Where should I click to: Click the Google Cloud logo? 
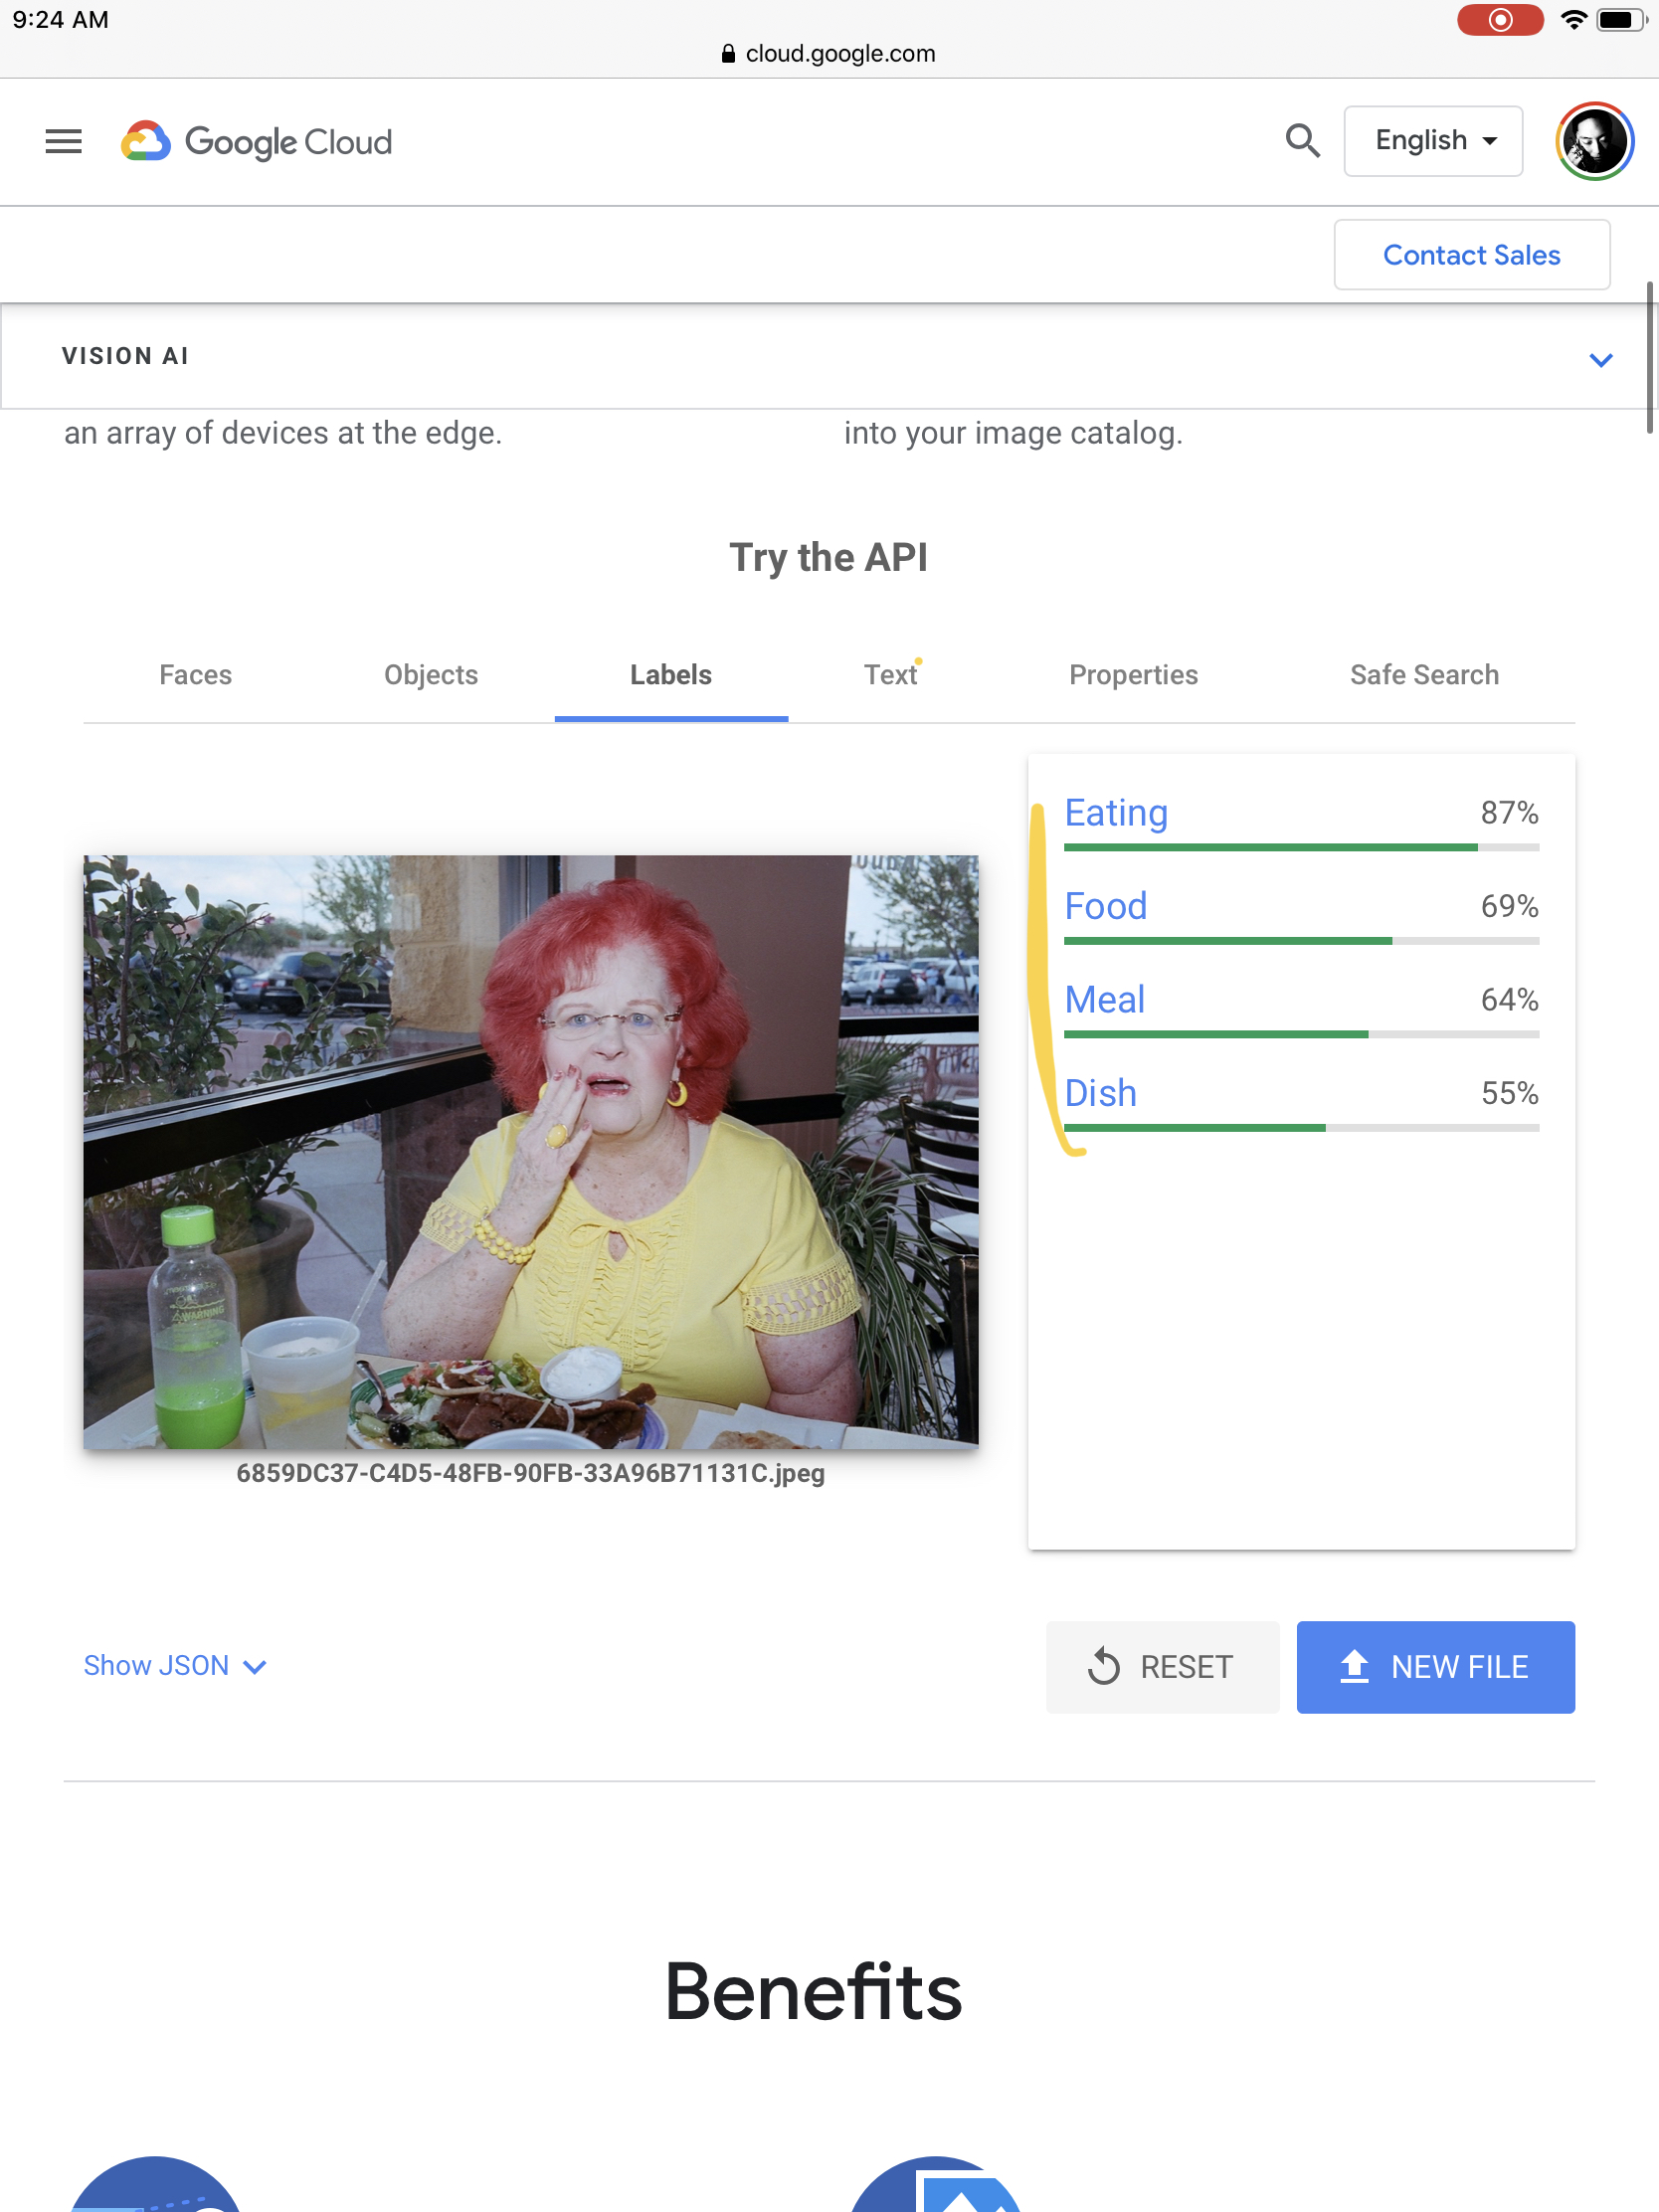coord(256,142)
